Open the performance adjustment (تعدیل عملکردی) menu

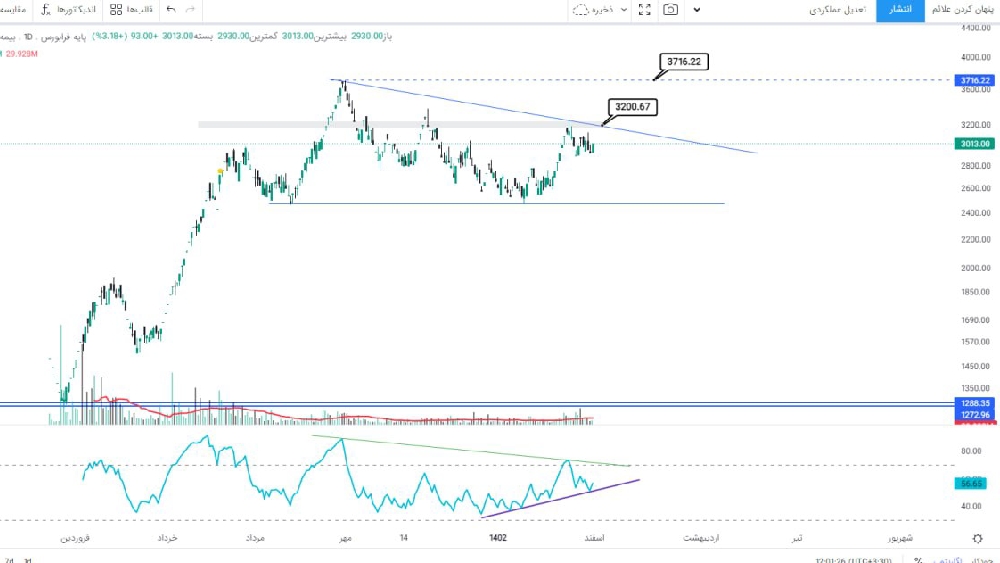pyautogui.click(x=838, y=10)
